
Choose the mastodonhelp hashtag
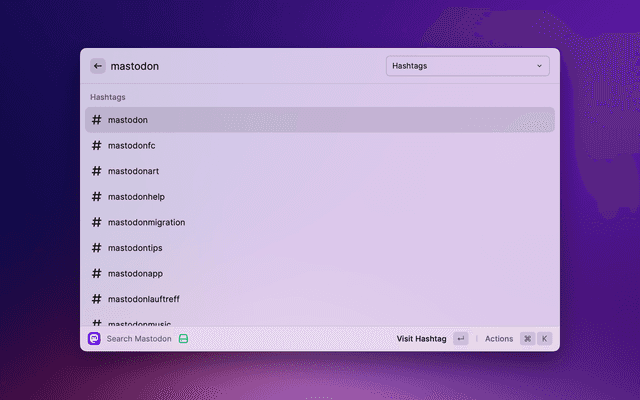pyautogui.click(x=320, y=197)
